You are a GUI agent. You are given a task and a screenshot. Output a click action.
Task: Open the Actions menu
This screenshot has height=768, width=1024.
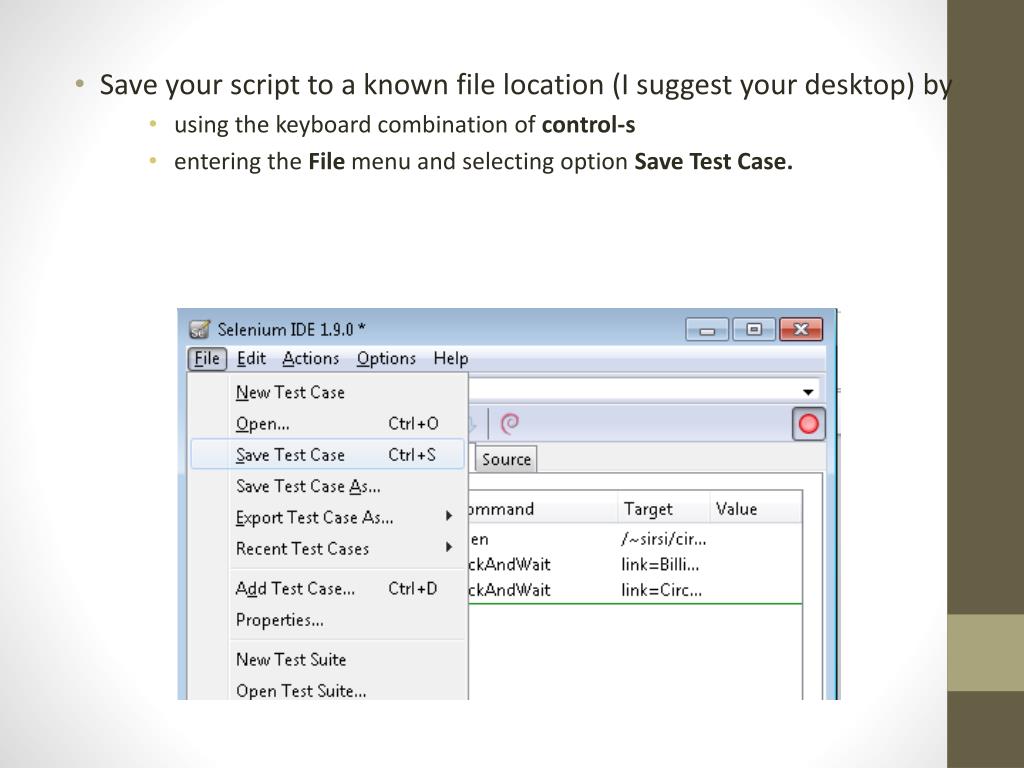(x=310, y=358)
